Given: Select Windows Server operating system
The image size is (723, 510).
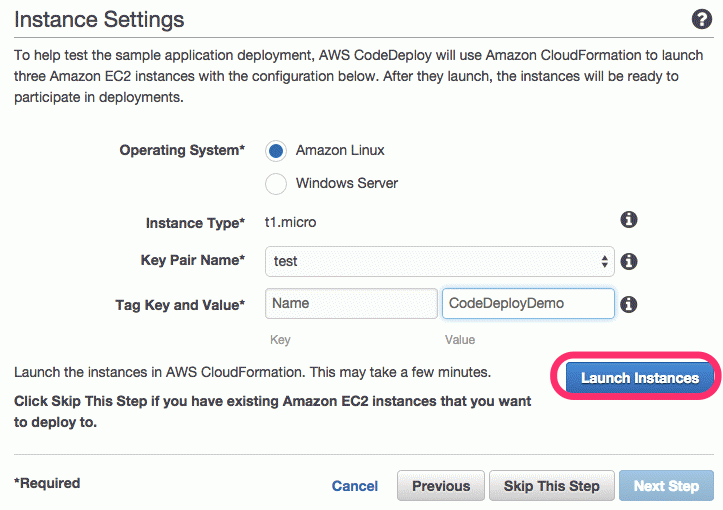Looking at the screenshot, I should [276, 184].
